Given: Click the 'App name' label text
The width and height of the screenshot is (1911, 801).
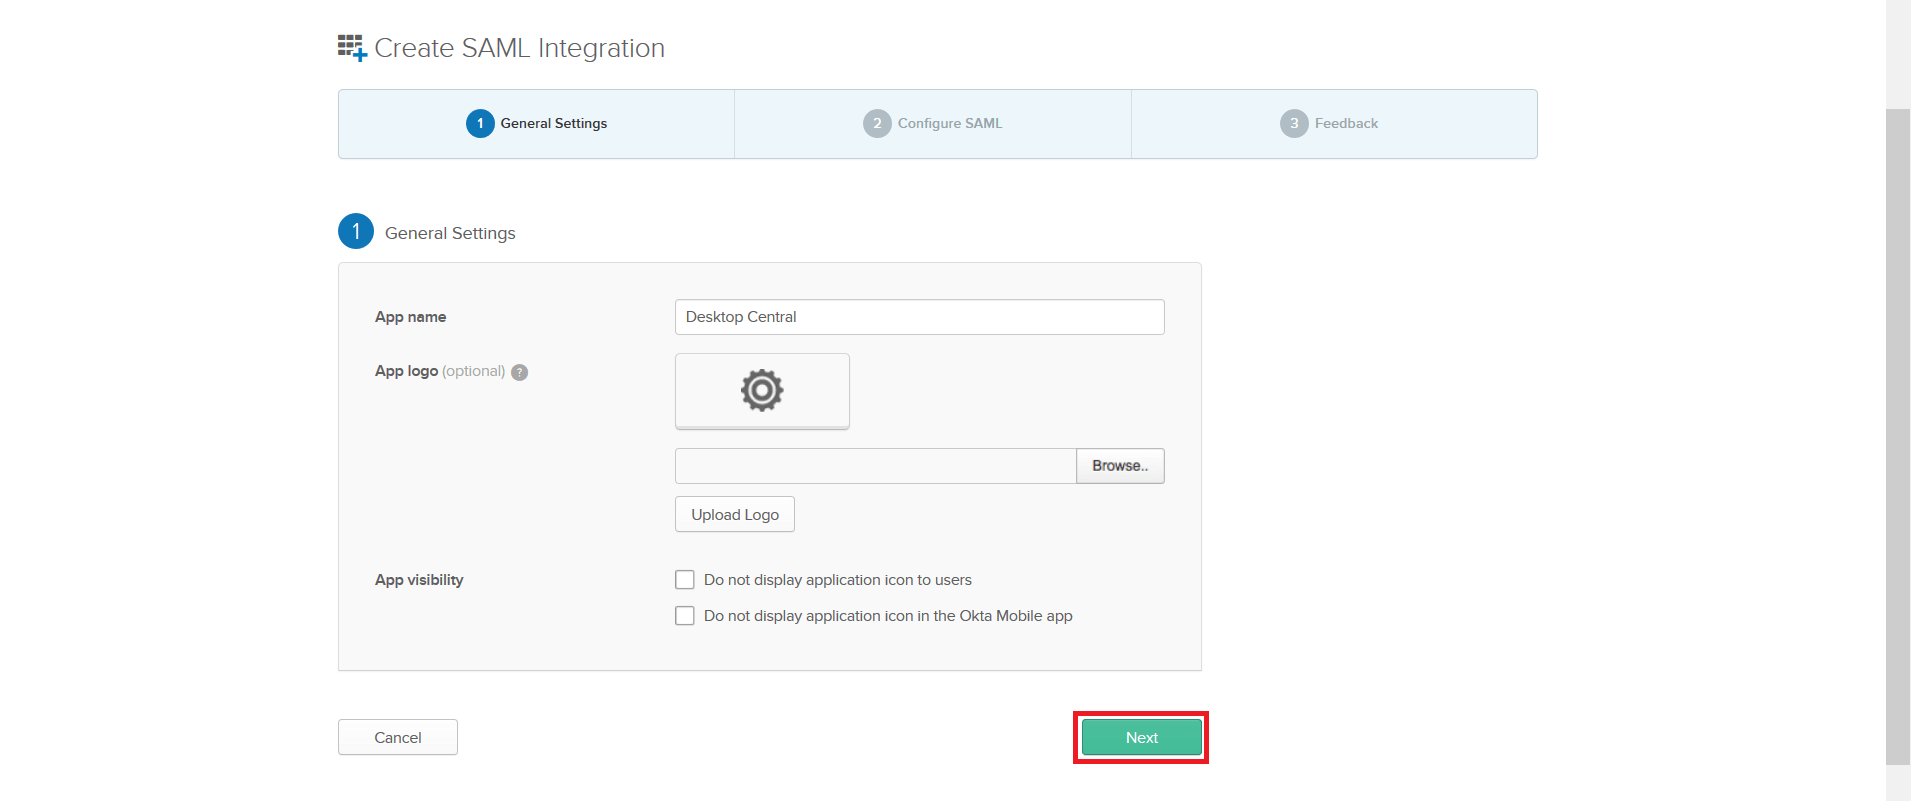Looking at the screenshot, I should coord(411,317).
